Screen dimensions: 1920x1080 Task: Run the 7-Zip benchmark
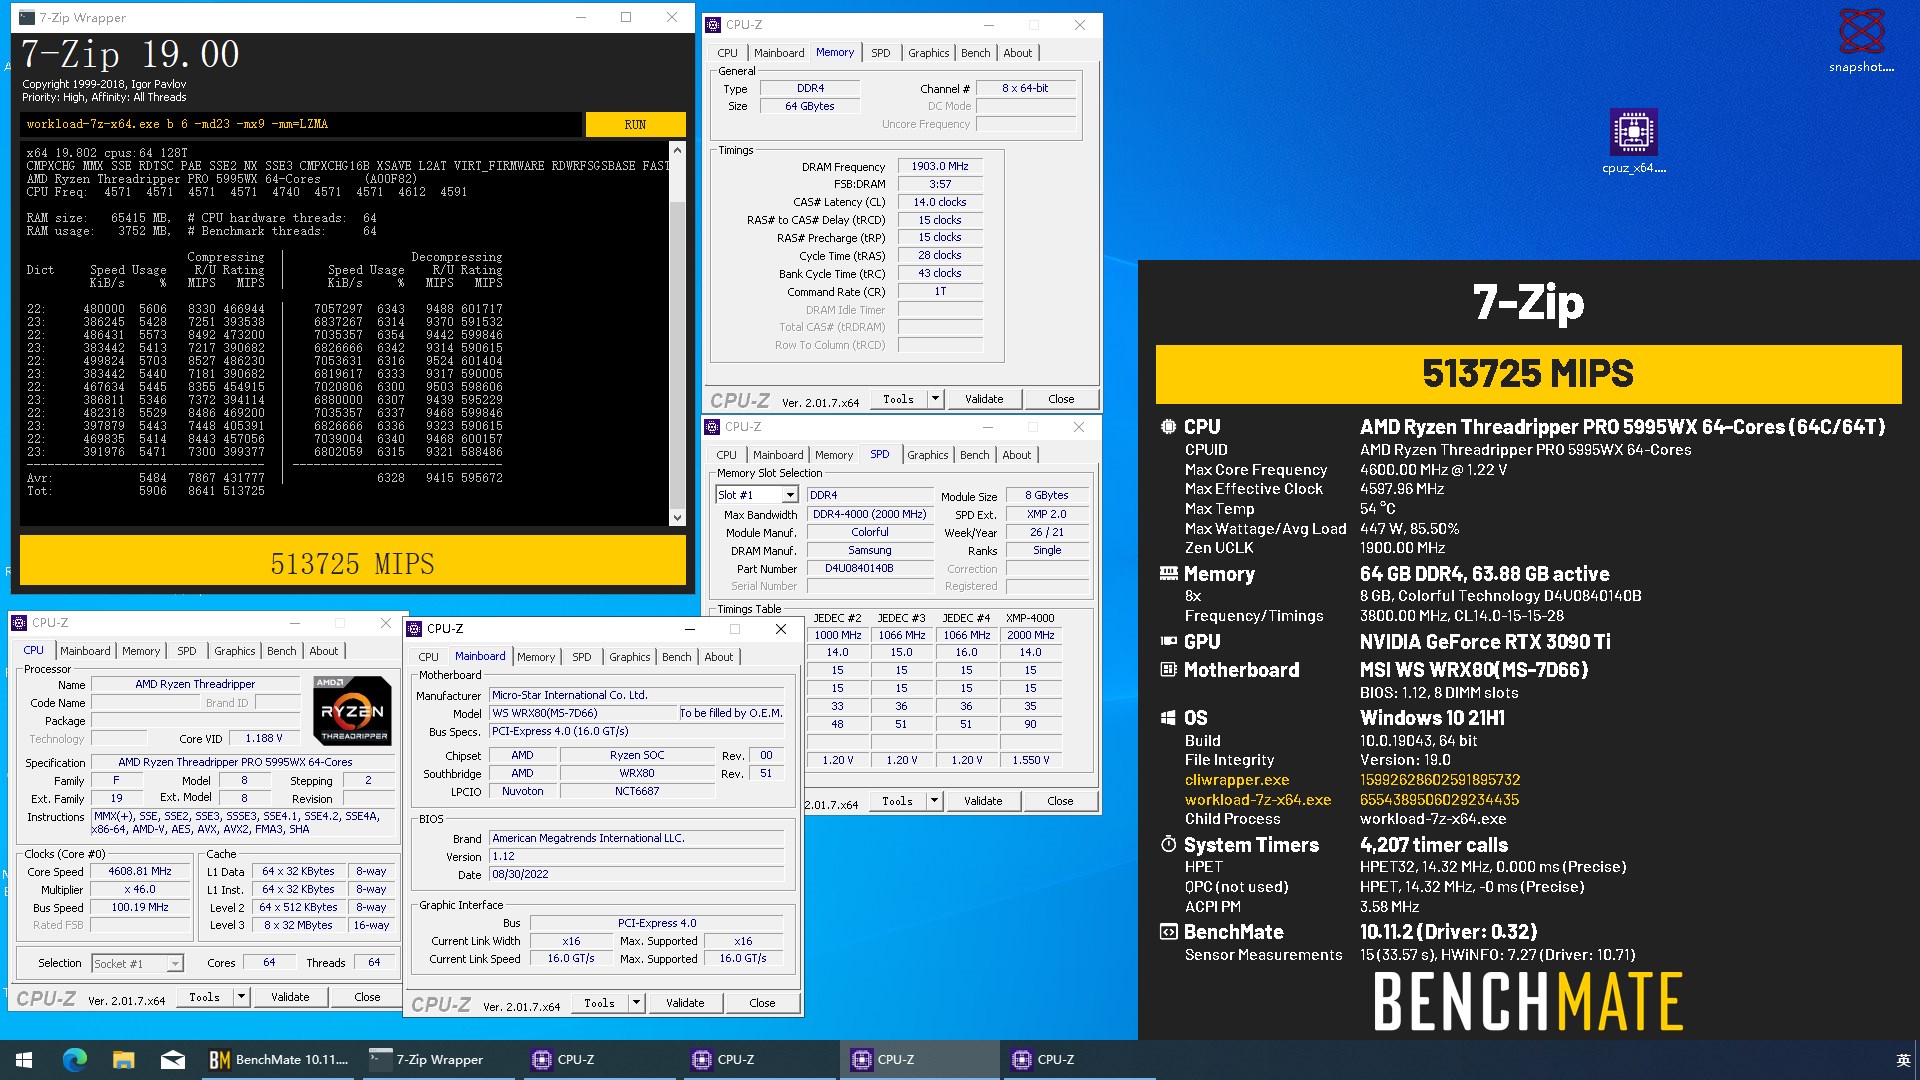pos(635,125)
